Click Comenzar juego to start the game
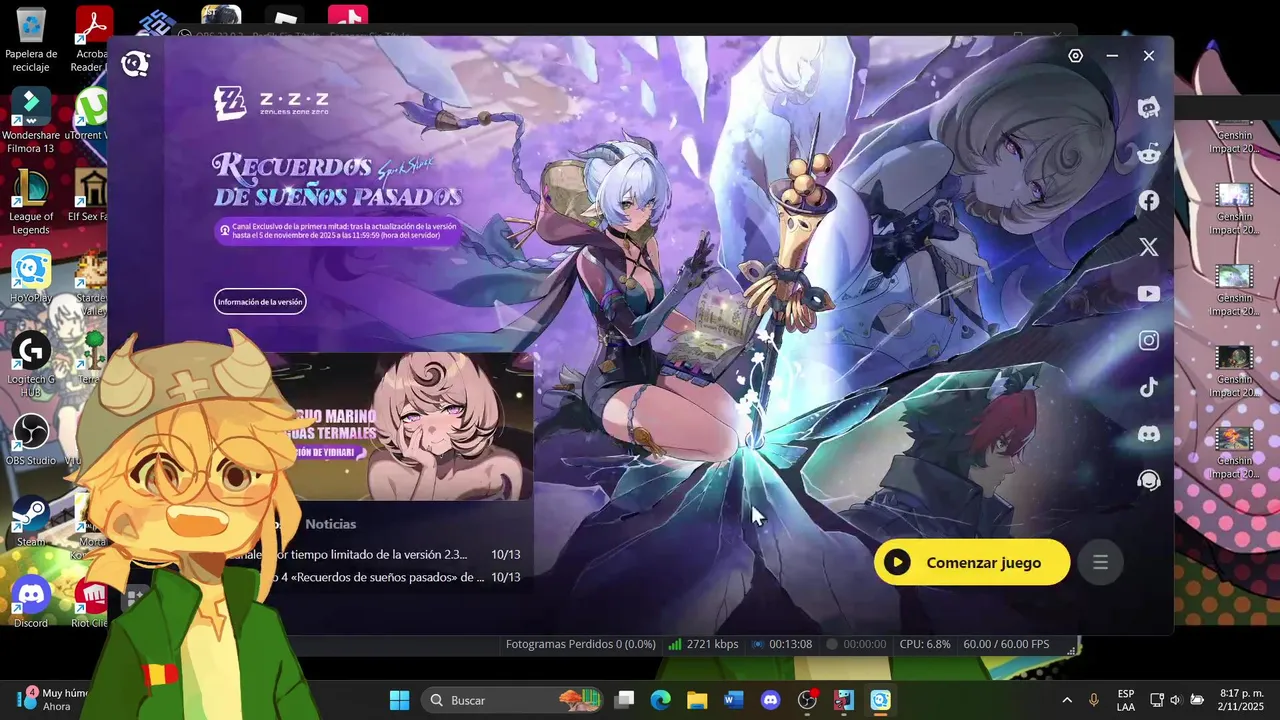 coord(972,562)
